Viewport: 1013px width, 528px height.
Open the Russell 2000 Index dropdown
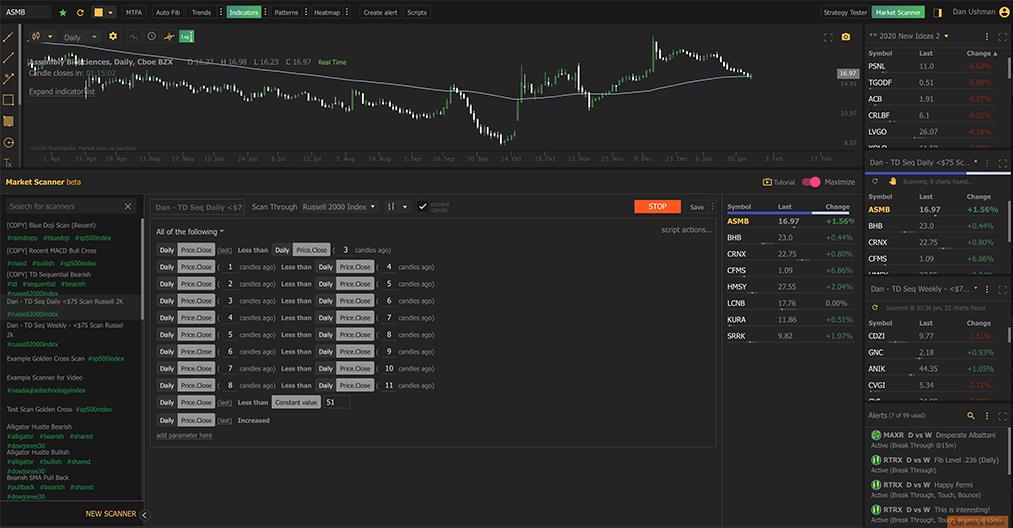339,206
